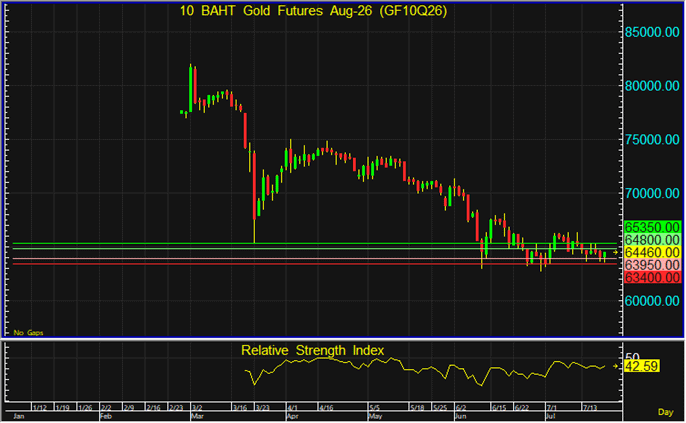The height and width of the screenshot is (423, 686).
Task: Click the 6/15 date label
Action: pyautogui.click(x=499, y=408)
